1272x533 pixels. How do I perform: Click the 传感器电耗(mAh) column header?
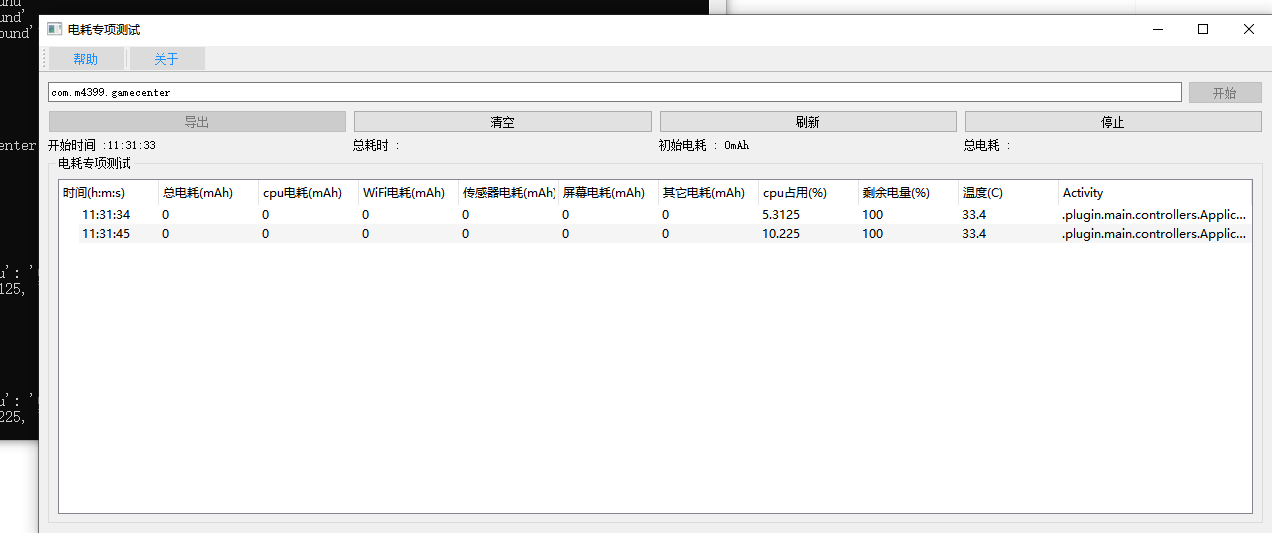(x=508, y=193)
